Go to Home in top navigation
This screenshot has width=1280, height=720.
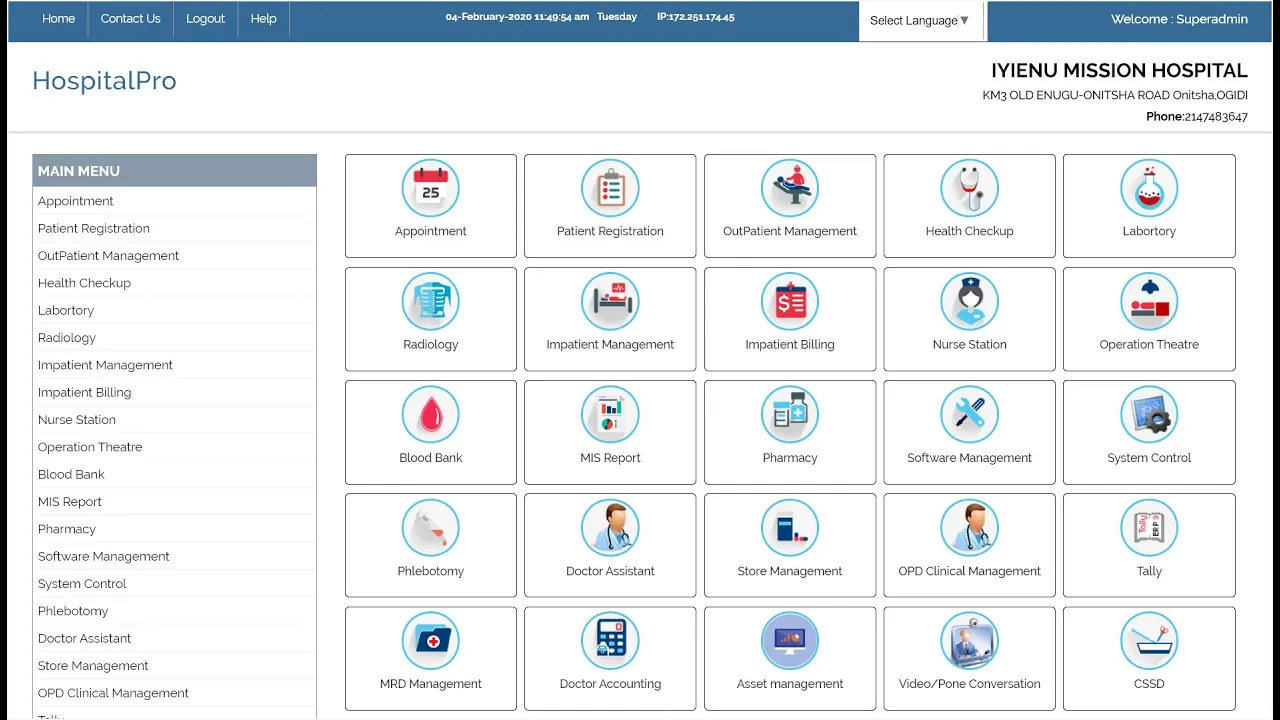pyautogui.click(x=58, y=19)
